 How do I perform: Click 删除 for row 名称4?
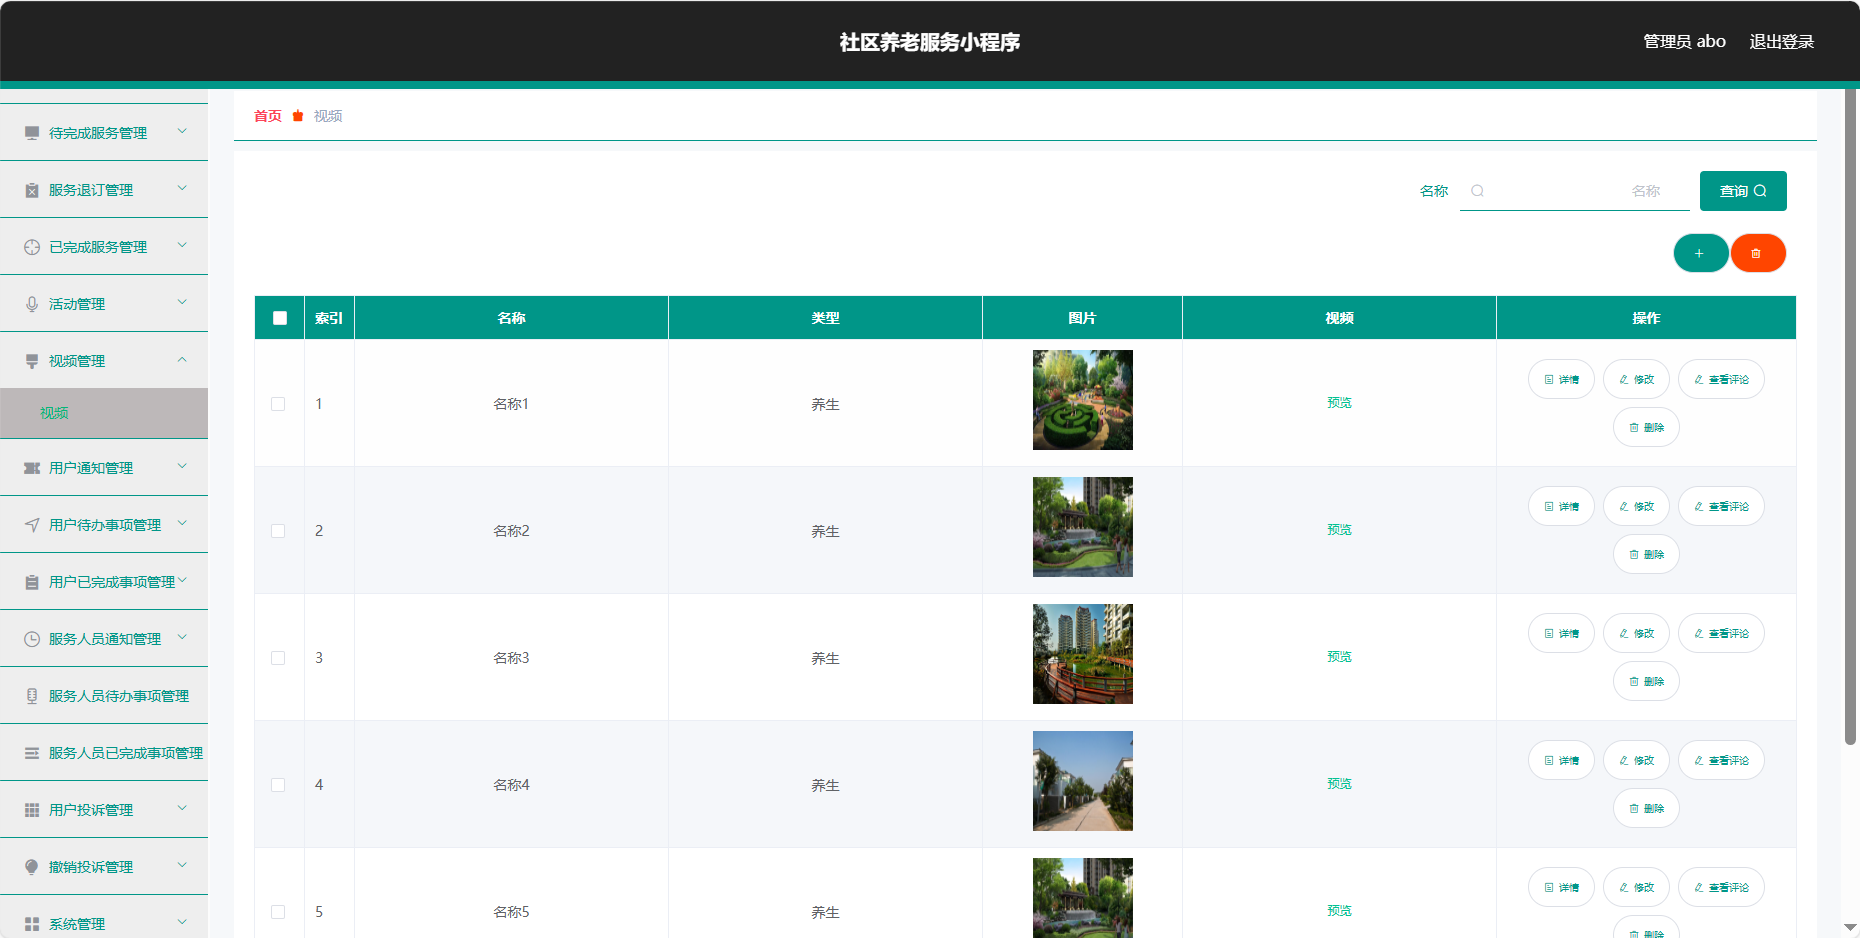[1646, 808]
